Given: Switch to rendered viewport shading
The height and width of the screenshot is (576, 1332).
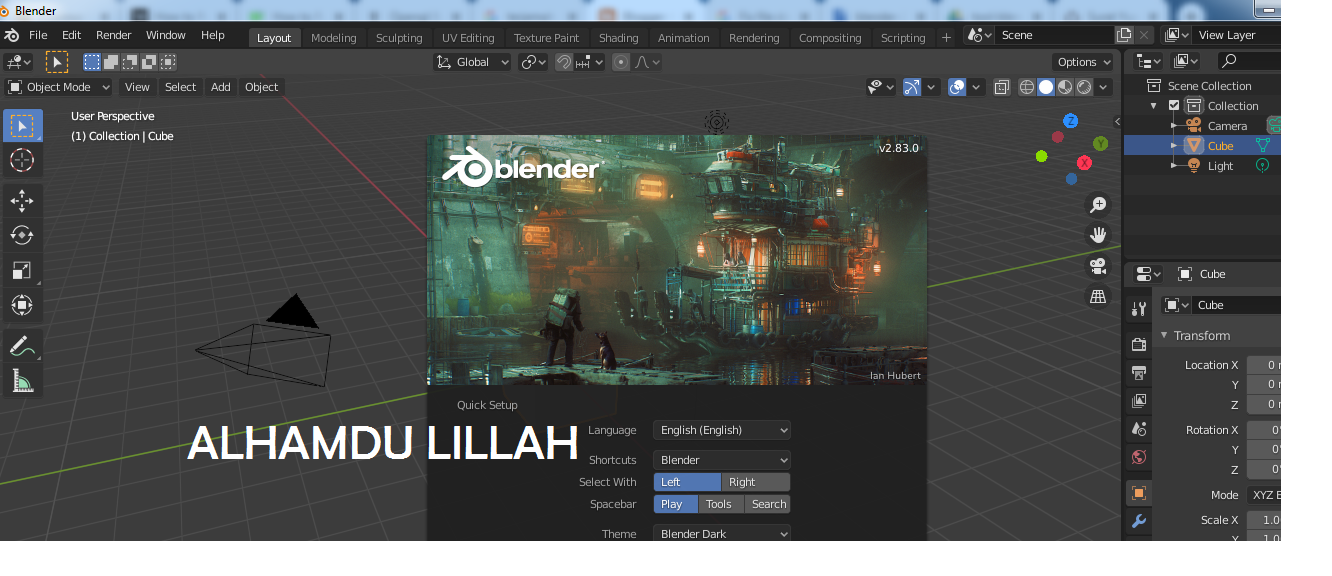Looking at the screenshot, I should (1084, 87).
